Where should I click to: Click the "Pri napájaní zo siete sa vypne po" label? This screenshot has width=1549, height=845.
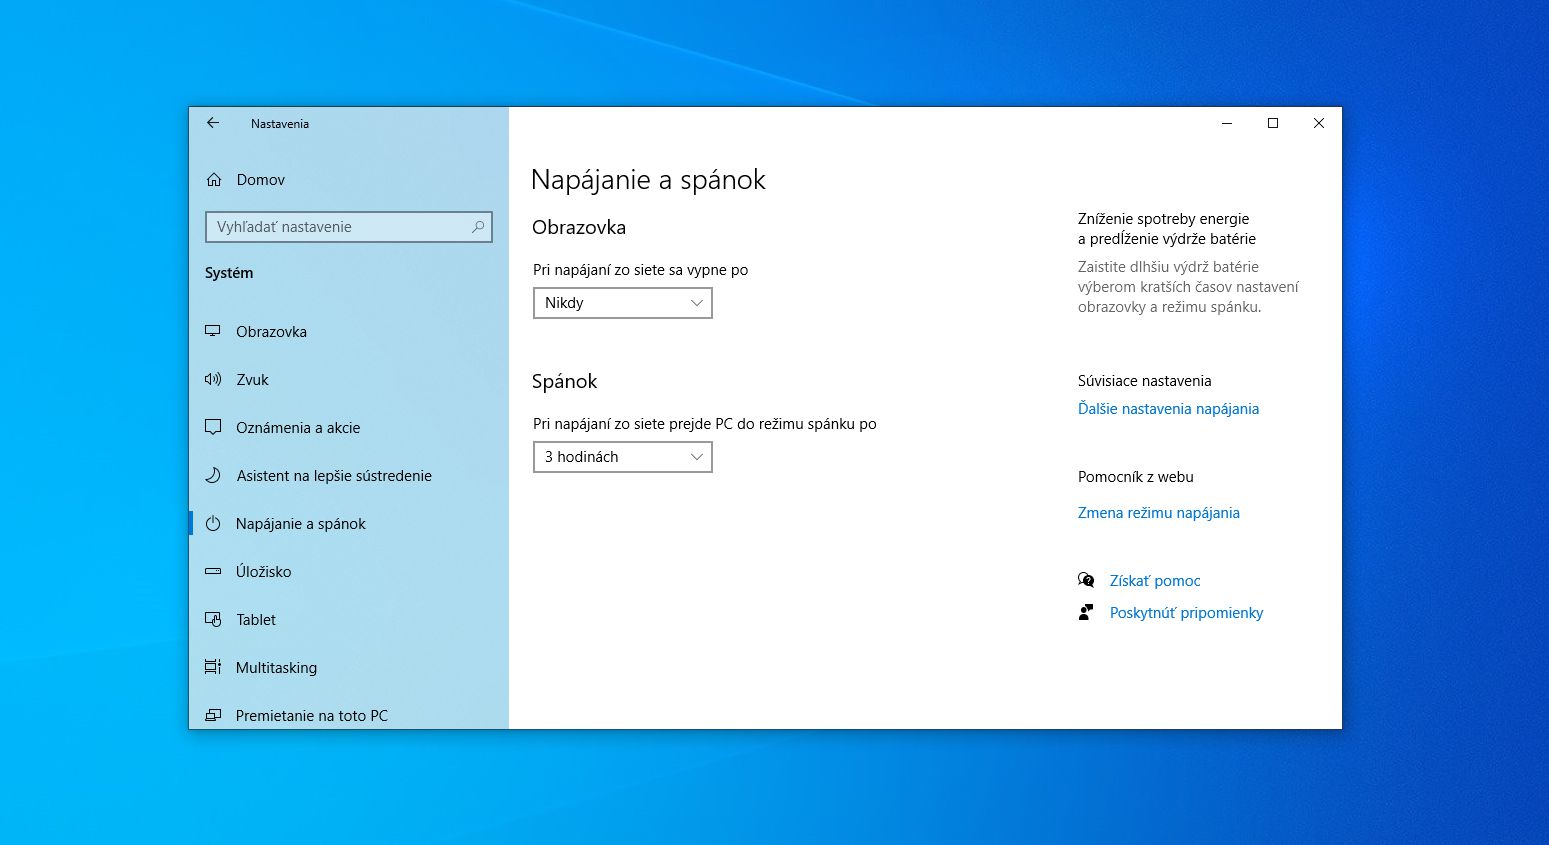(x=640, y=270)
